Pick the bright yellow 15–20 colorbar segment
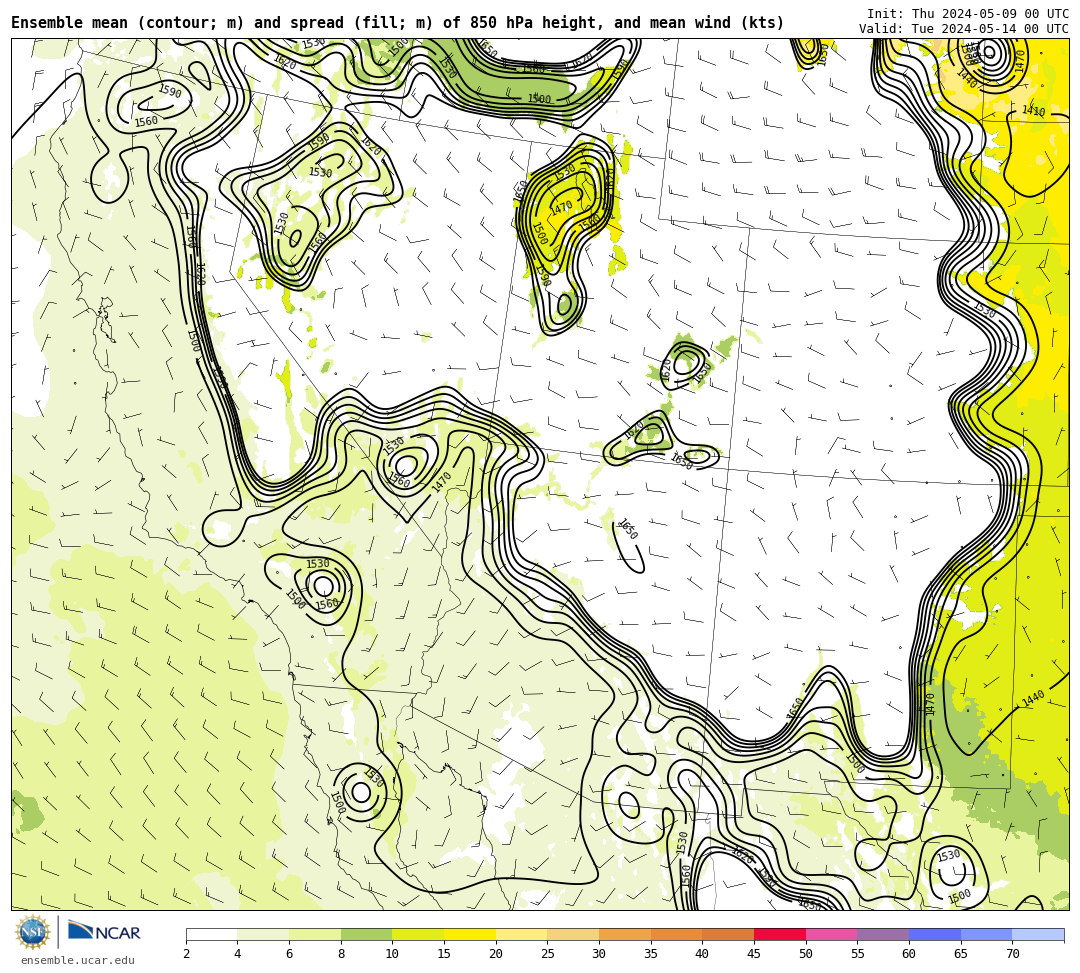Screen dimensions: 1080x973 [x=470, y=935]
